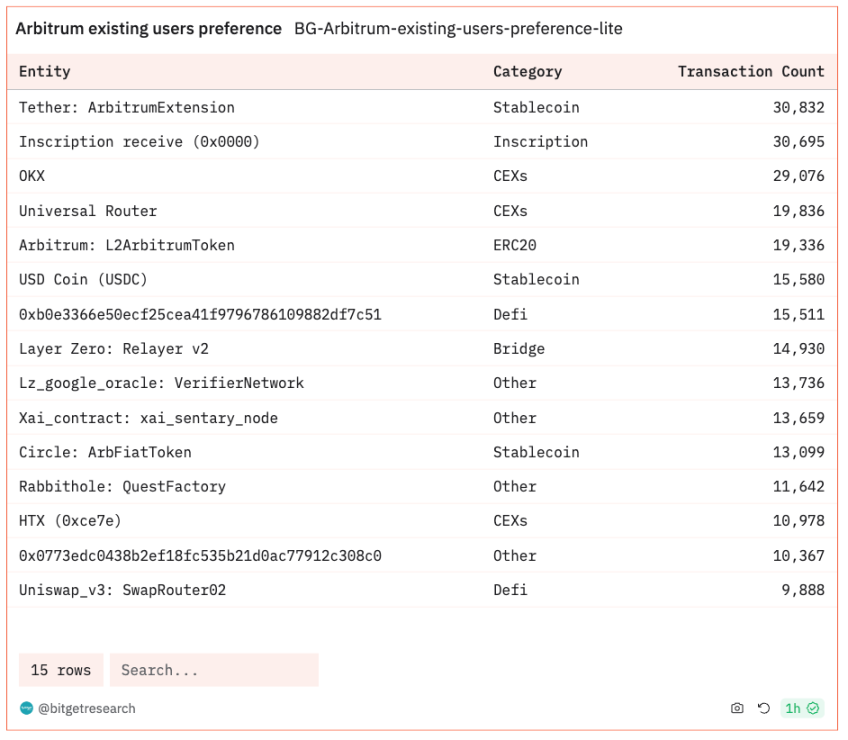Viewport: 848px width, 740px height.
Task: Click the 0x0773edc0438b2ef18fc address cell
Action: 200,556
